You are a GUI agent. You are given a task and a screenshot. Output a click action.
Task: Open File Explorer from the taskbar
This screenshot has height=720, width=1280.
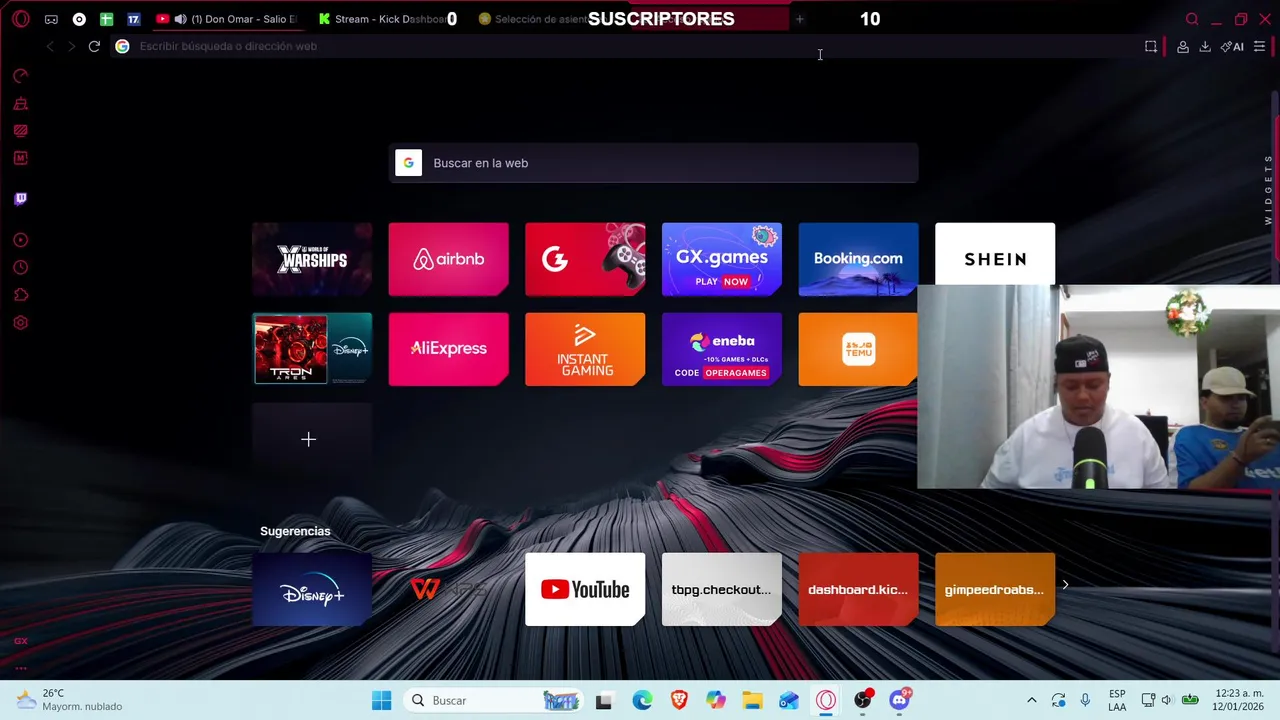click(x=752, y=700)
